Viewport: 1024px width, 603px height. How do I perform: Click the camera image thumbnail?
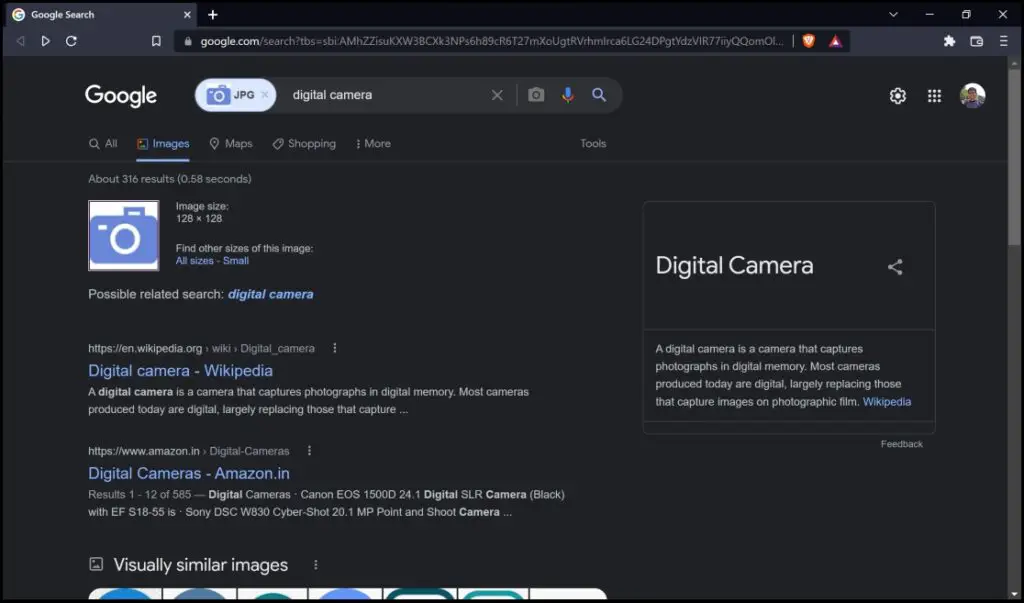pyautogui.click(x=123, y=235)
